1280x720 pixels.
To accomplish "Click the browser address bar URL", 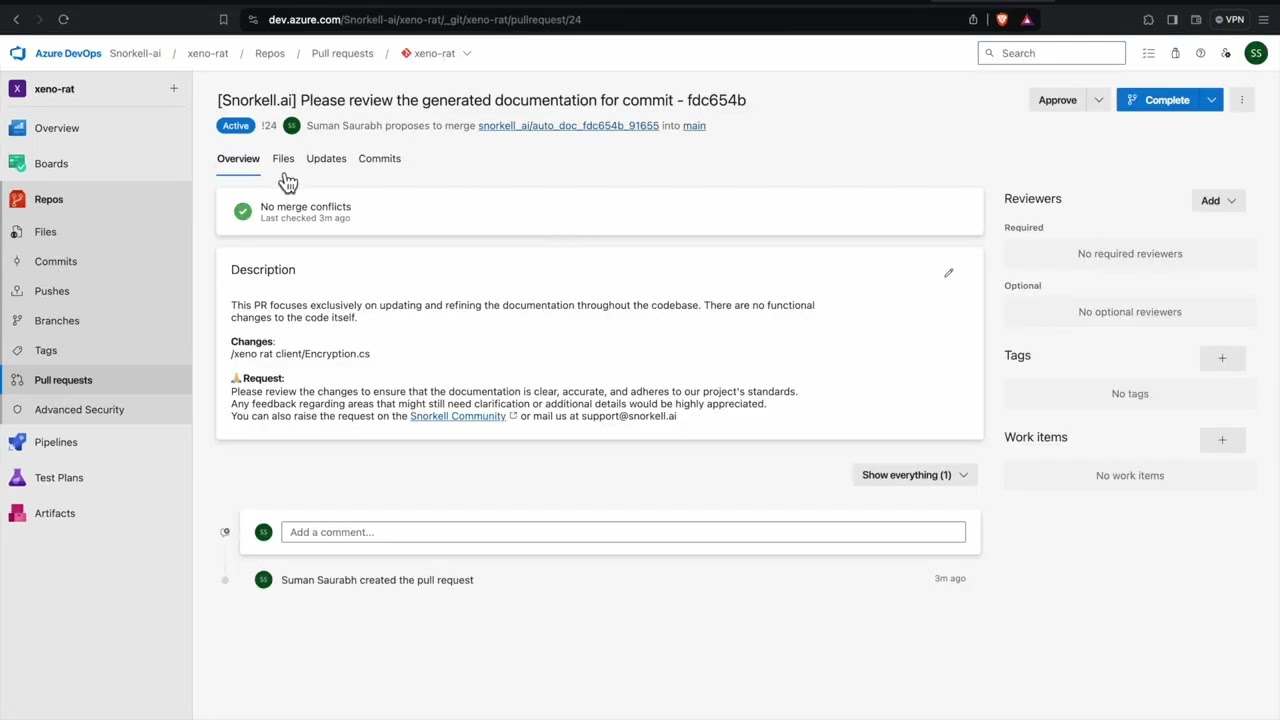I will pos(425,19).
